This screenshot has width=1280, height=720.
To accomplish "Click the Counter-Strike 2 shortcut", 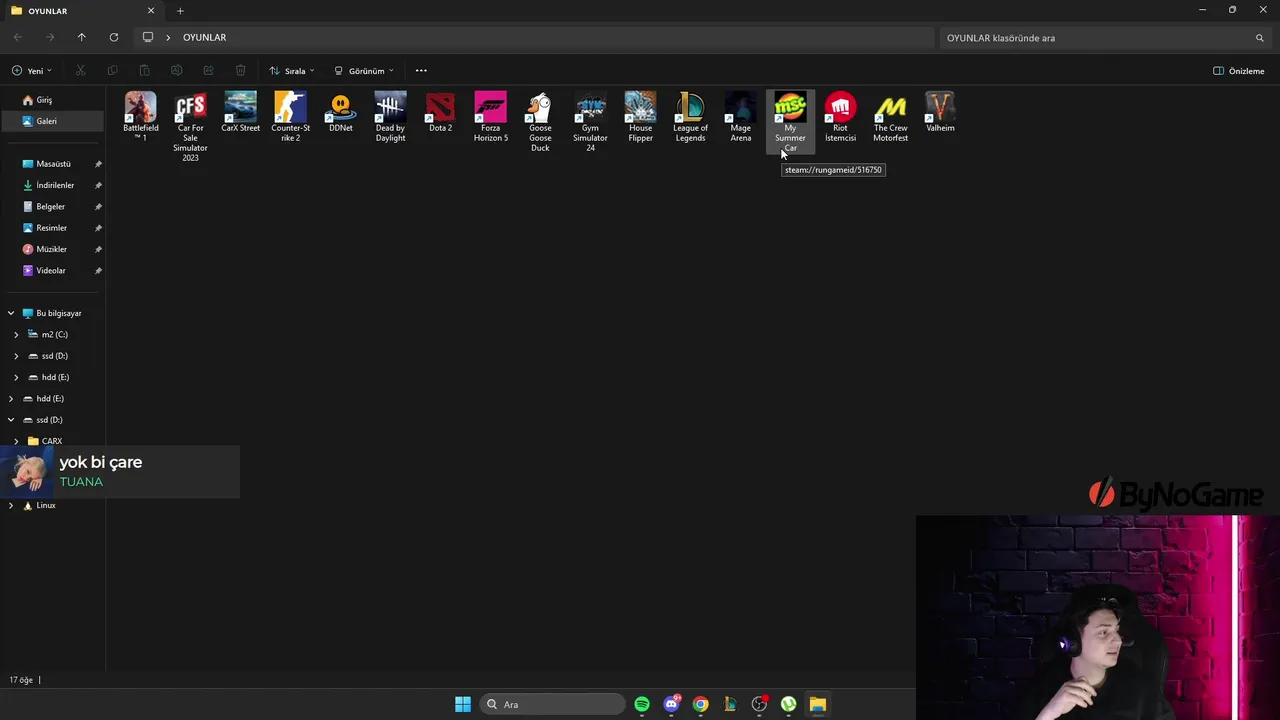I will pos(290,117).
